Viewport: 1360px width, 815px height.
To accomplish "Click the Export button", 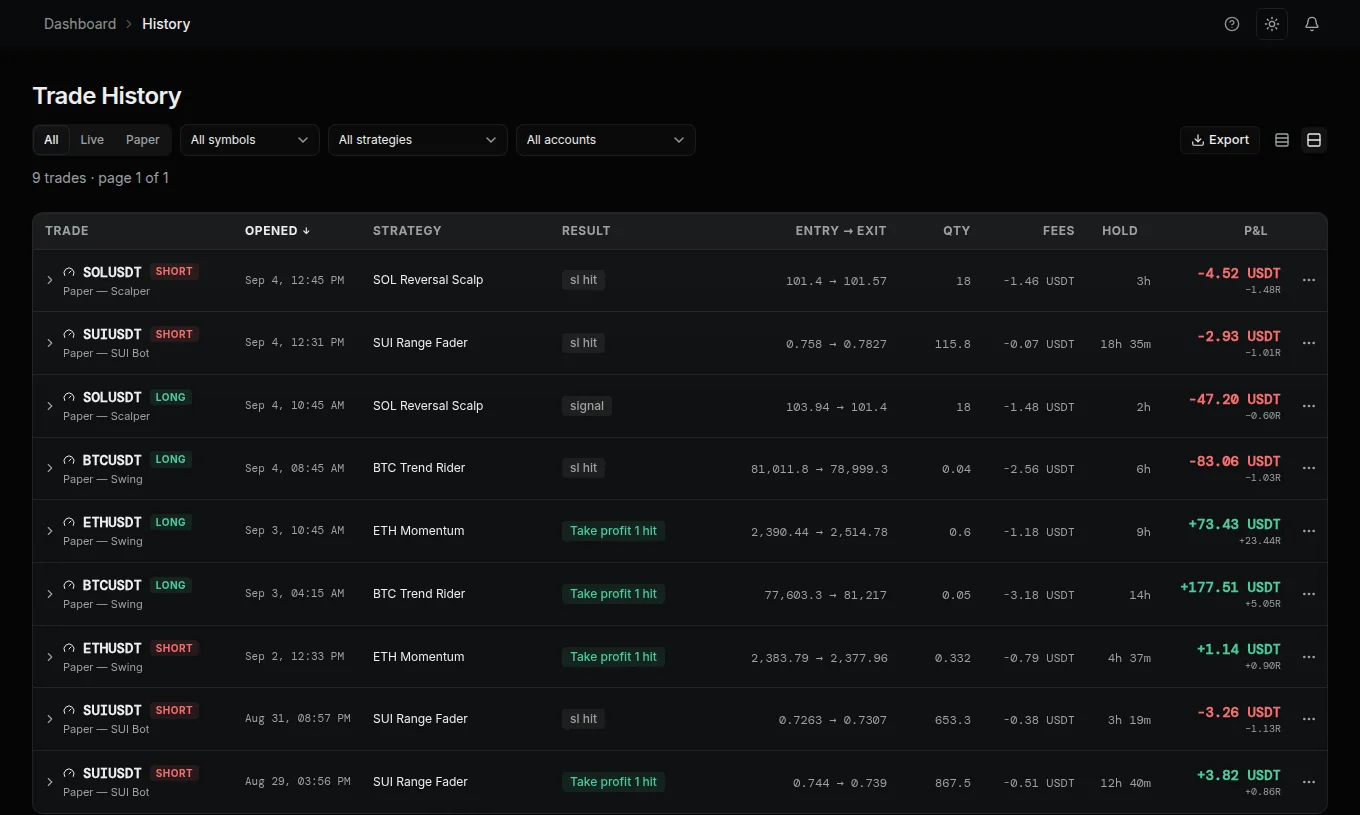I will (x=1220, y=140).
